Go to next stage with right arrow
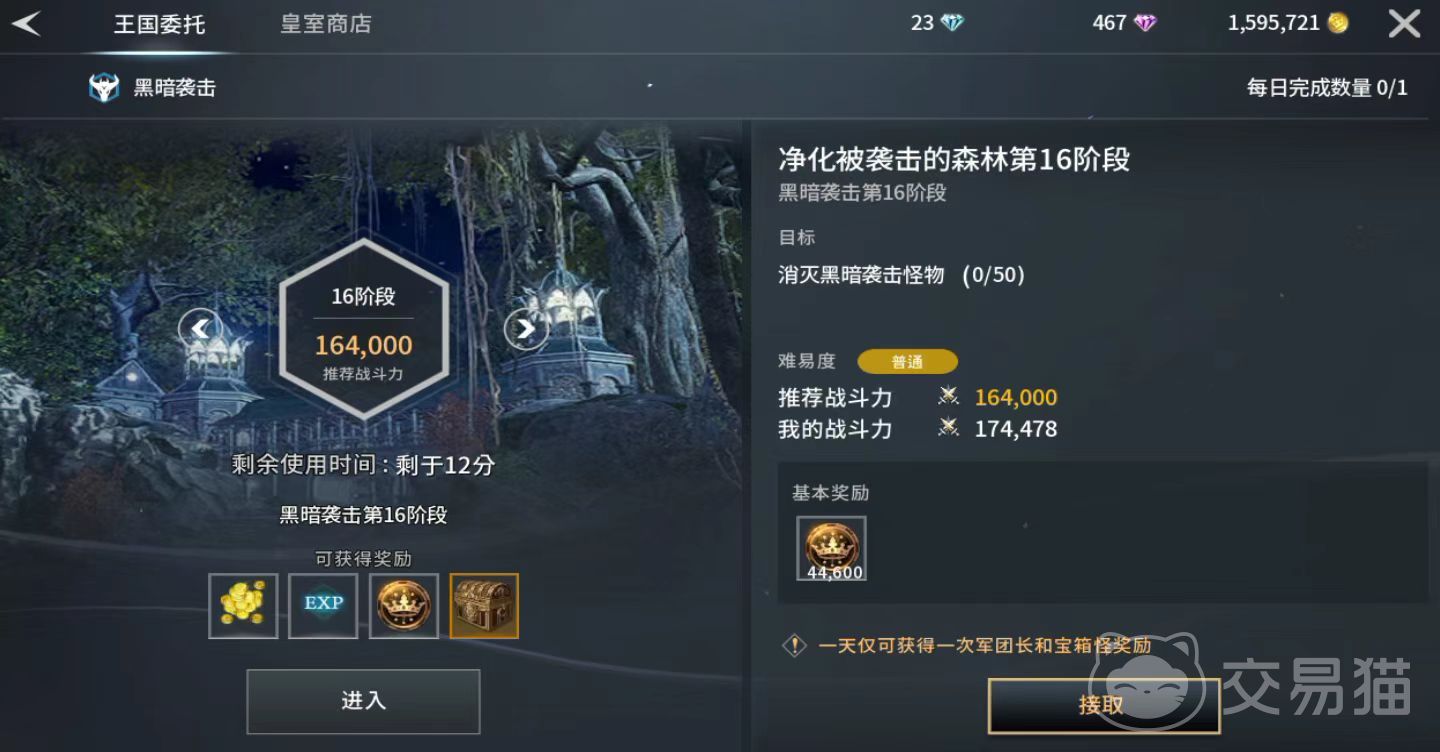This screenshot has width=1440, height=752. coord(526,328)
